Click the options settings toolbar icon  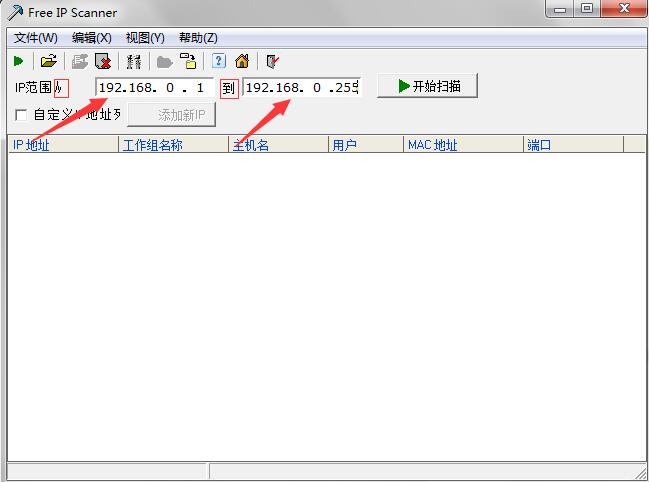[134, 61]
